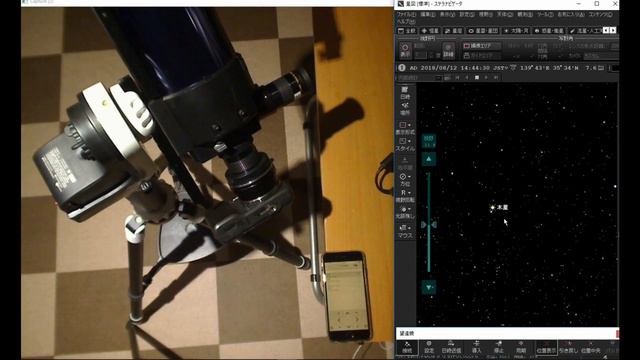Switch to the 星座 ribbon tab
640x360 pixels.
click(453, 31)
